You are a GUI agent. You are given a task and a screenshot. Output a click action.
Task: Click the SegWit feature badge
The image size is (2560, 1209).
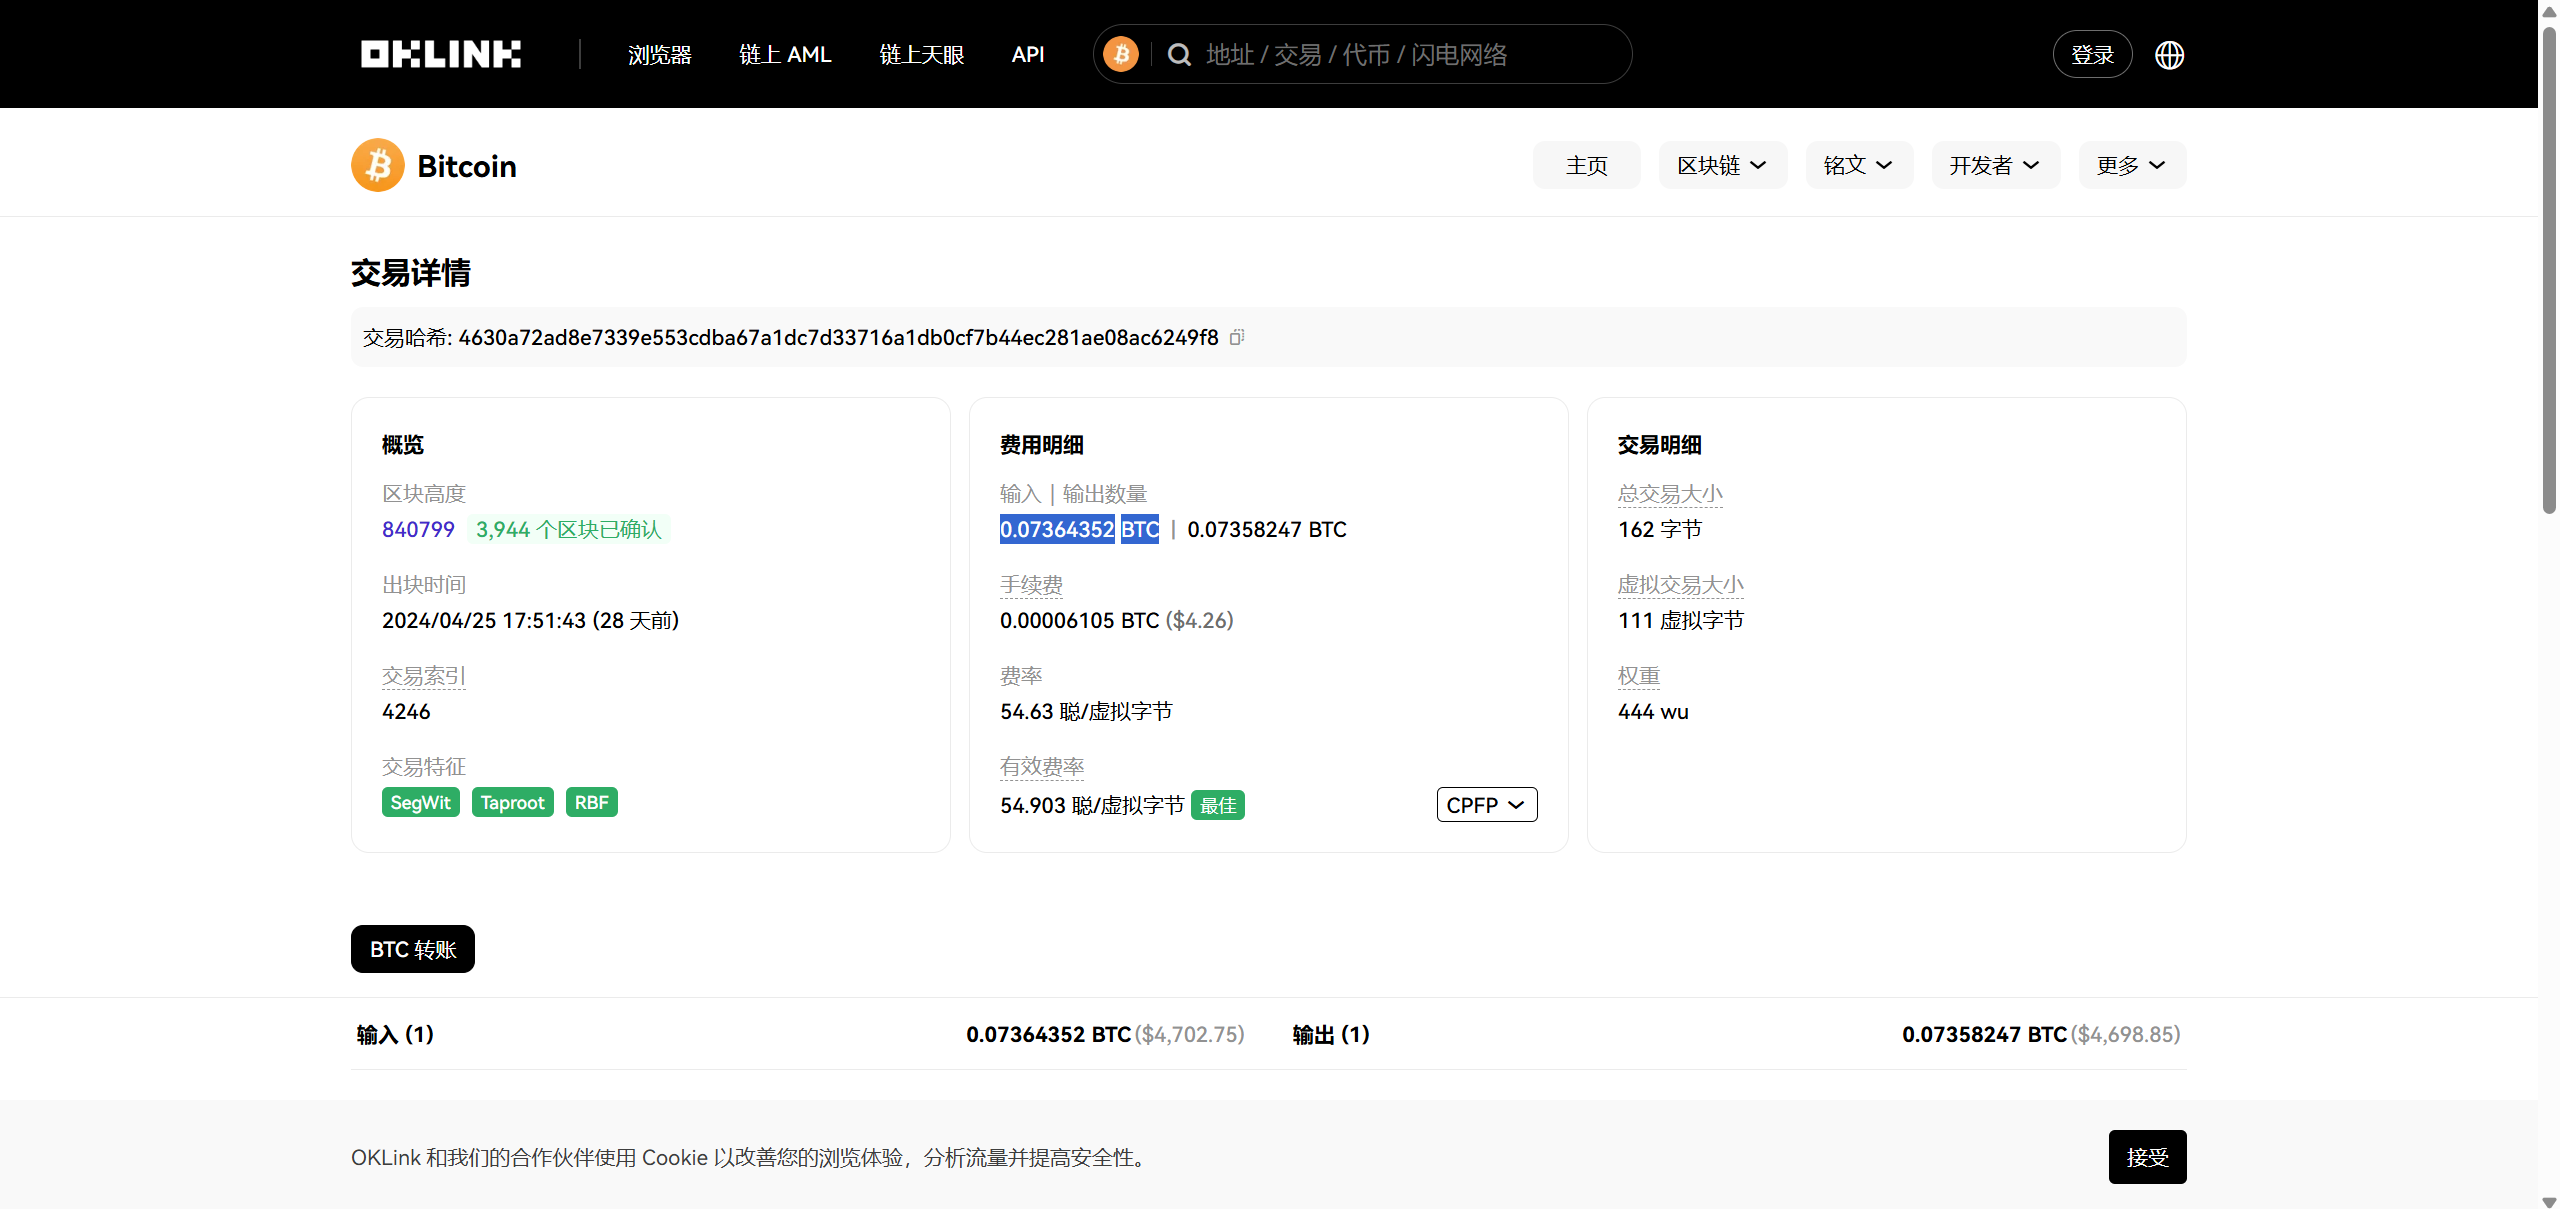(x=420, y=802)
